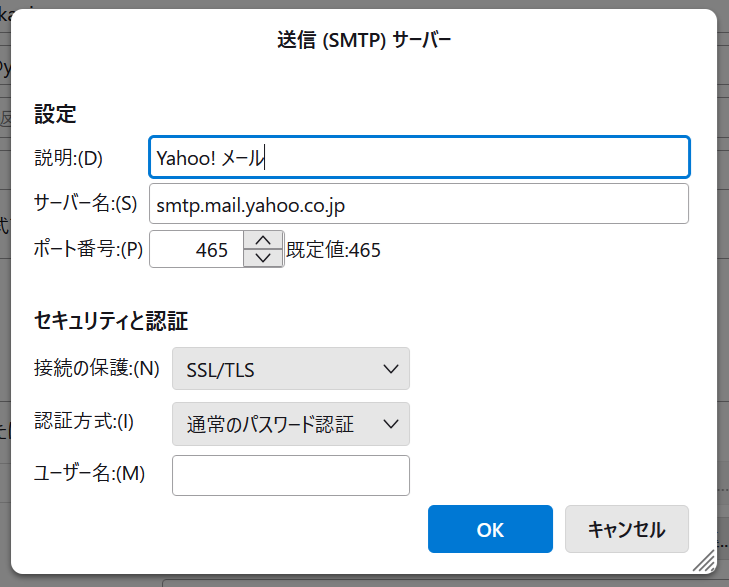Click the サーバー名:(S) label

(85, 204)
